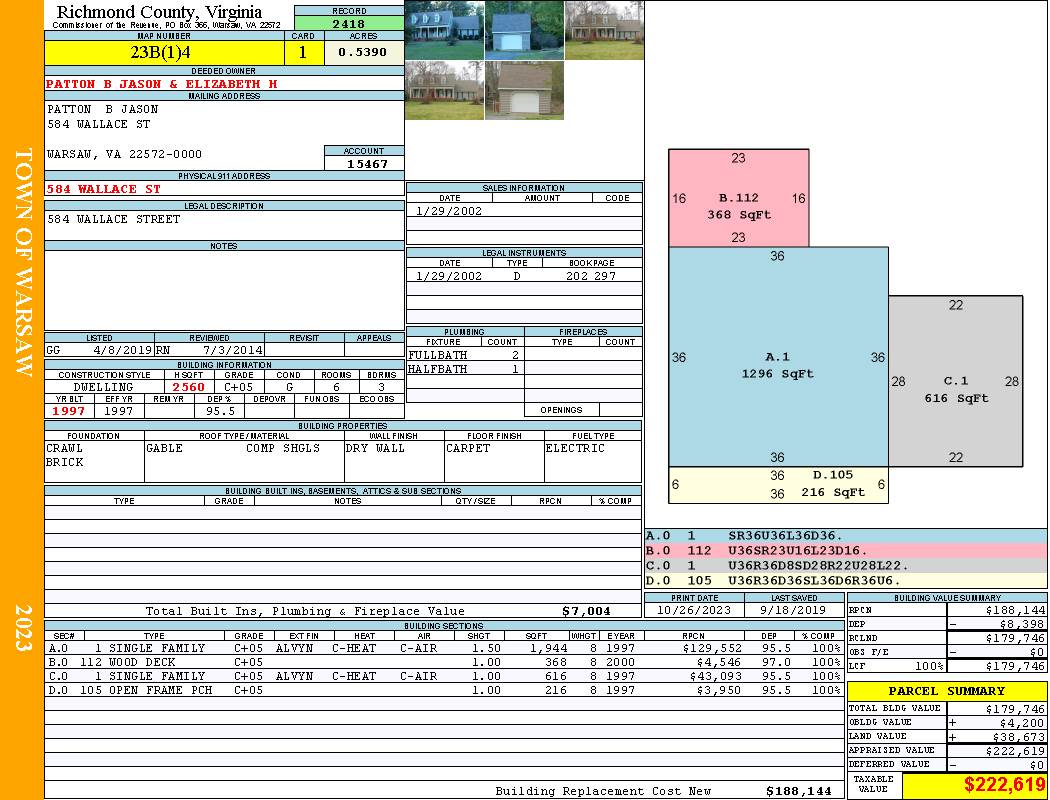This screenshot has height=800, width=1050.
Task: Select the pink B.0 112 sketch legend row
Action: (845, 550)
